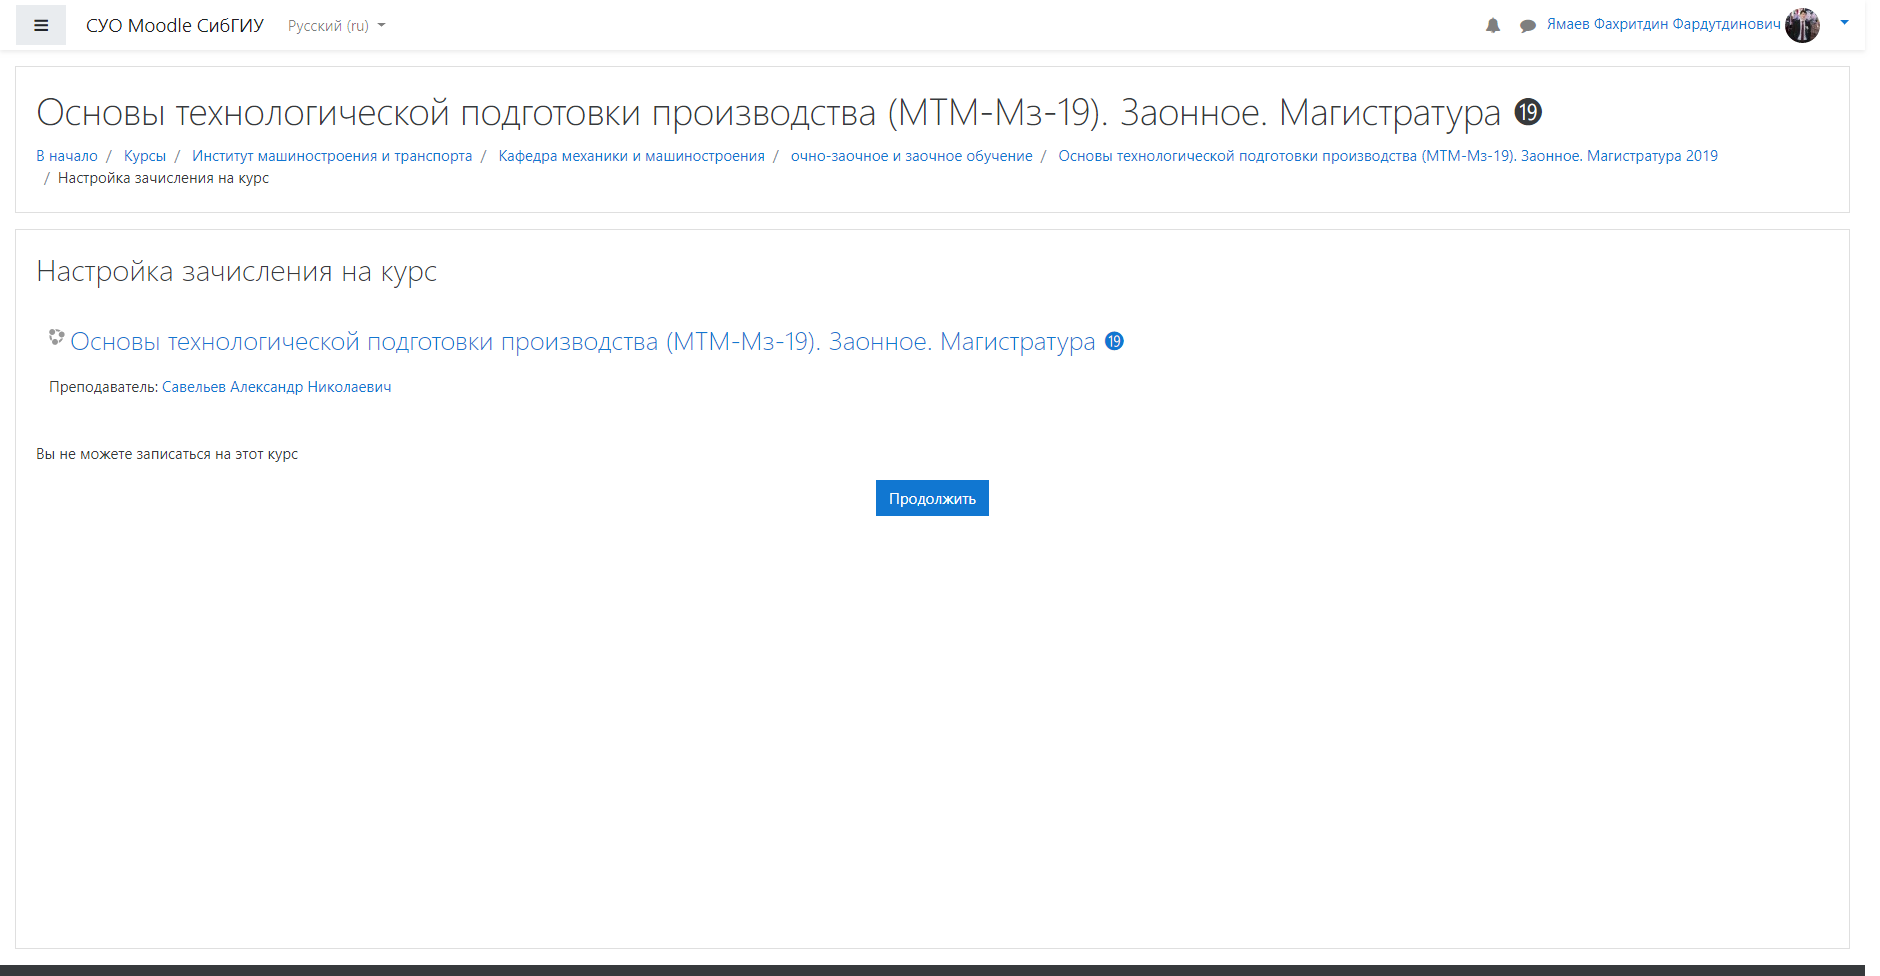The height and width of the screenshot is (976, 1880).
Task: Open the hamburger side menu
Action: (41, 26)
